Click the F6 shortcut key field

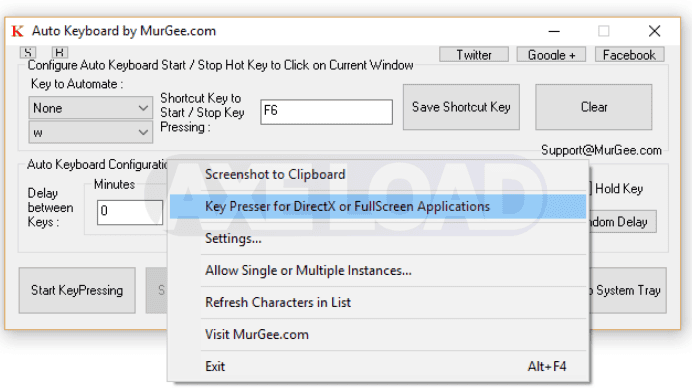[x=327, y=112]
